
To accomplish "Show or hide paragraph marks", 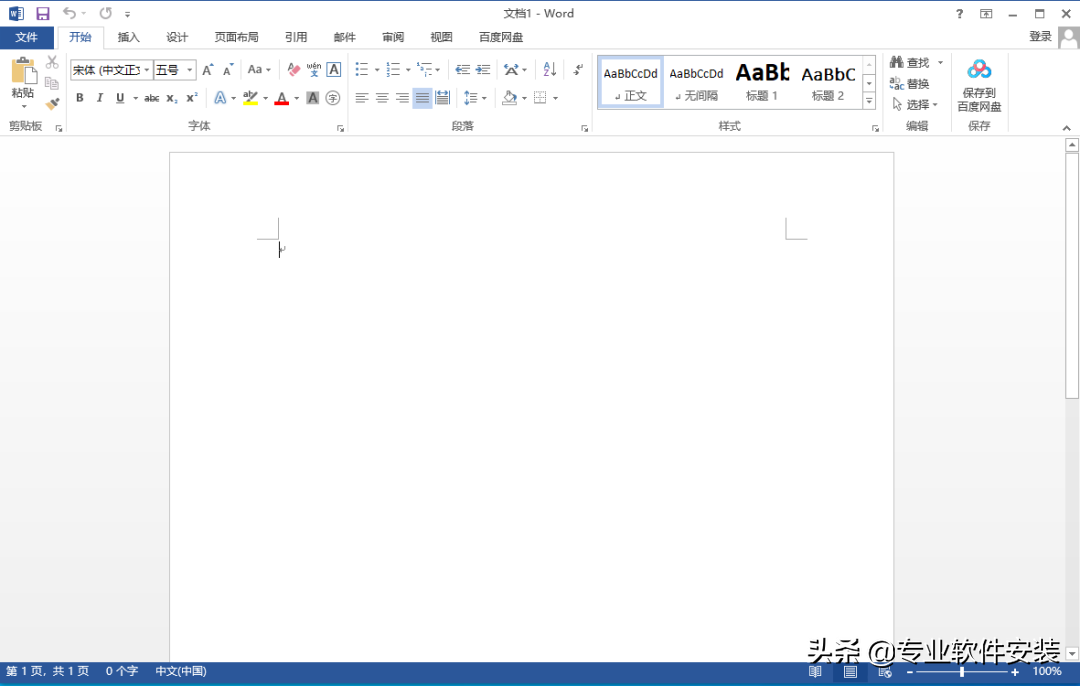I will pyautogui.click(x=578, y=69).
